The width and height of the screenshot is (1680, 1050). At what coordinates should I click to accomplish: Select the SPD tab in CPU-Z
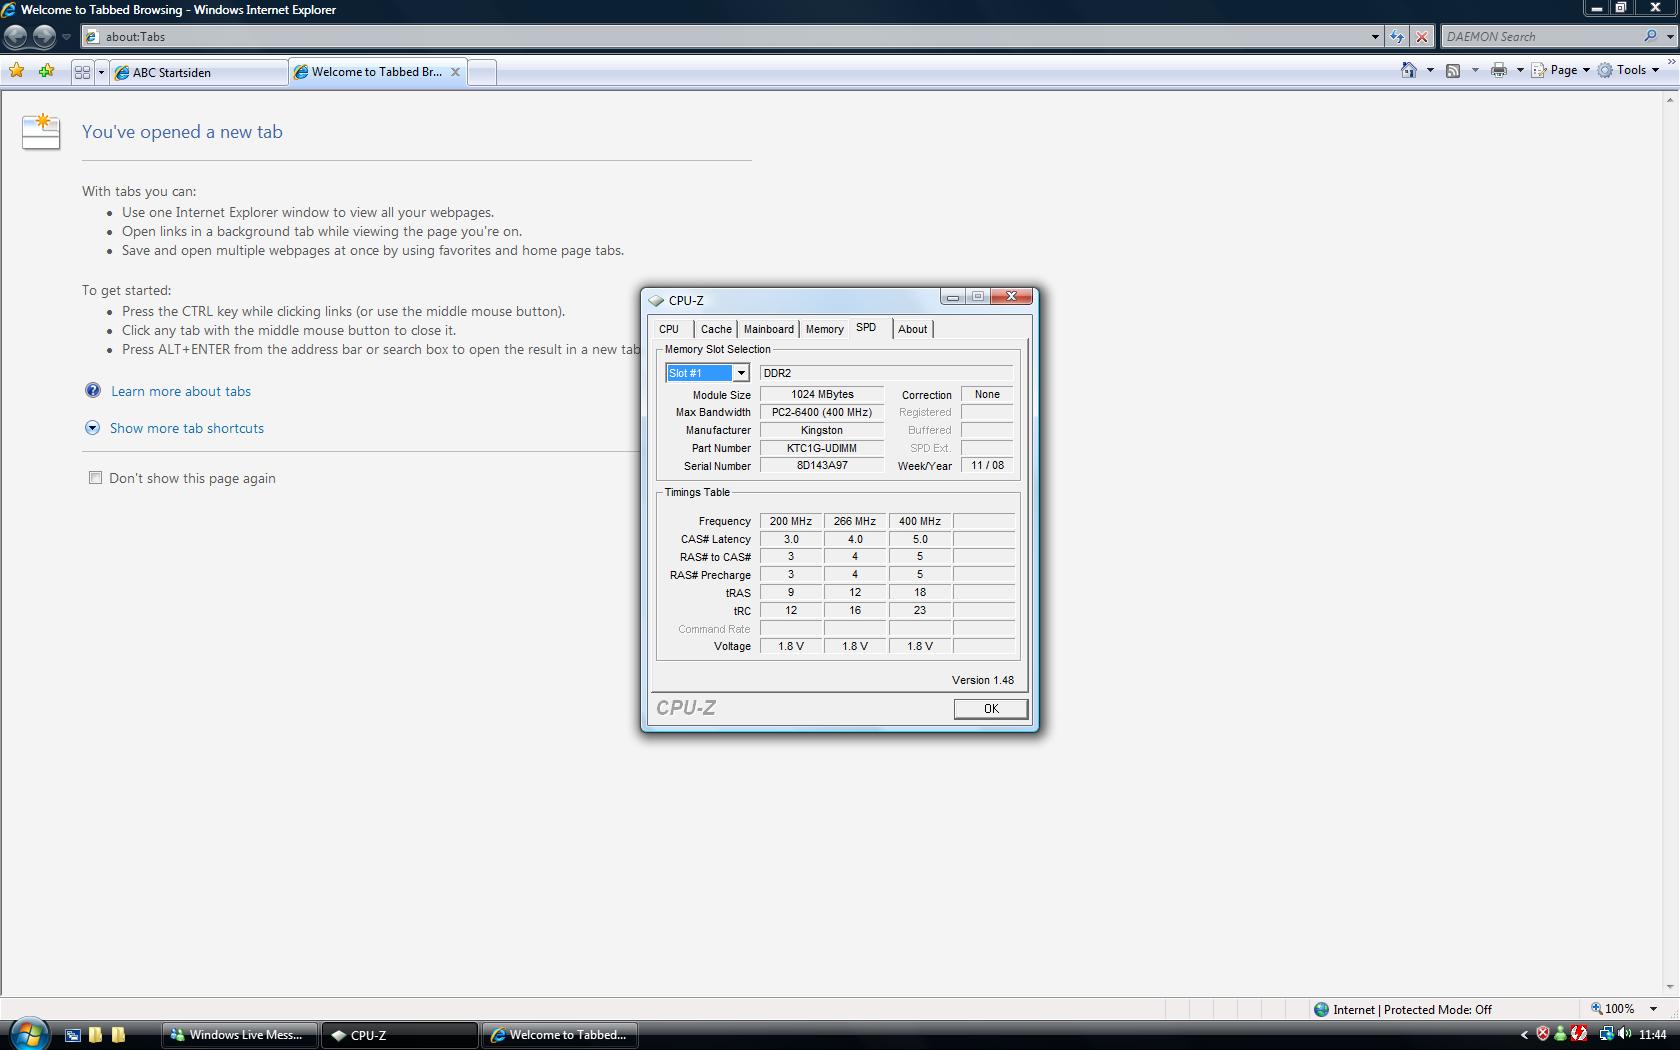(x=866, y=328)
